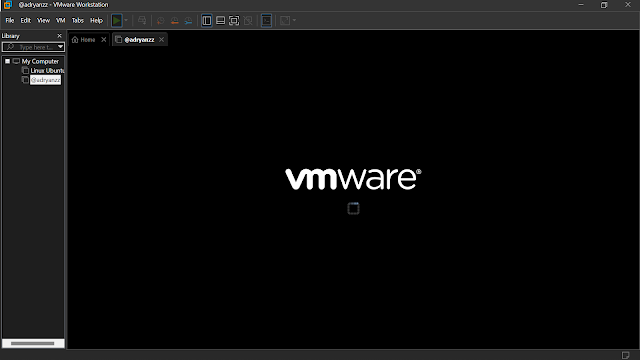The image size is (640, 360).
Task: Enter full screen mode via toolbar icon
Action: tap(234, 20)
